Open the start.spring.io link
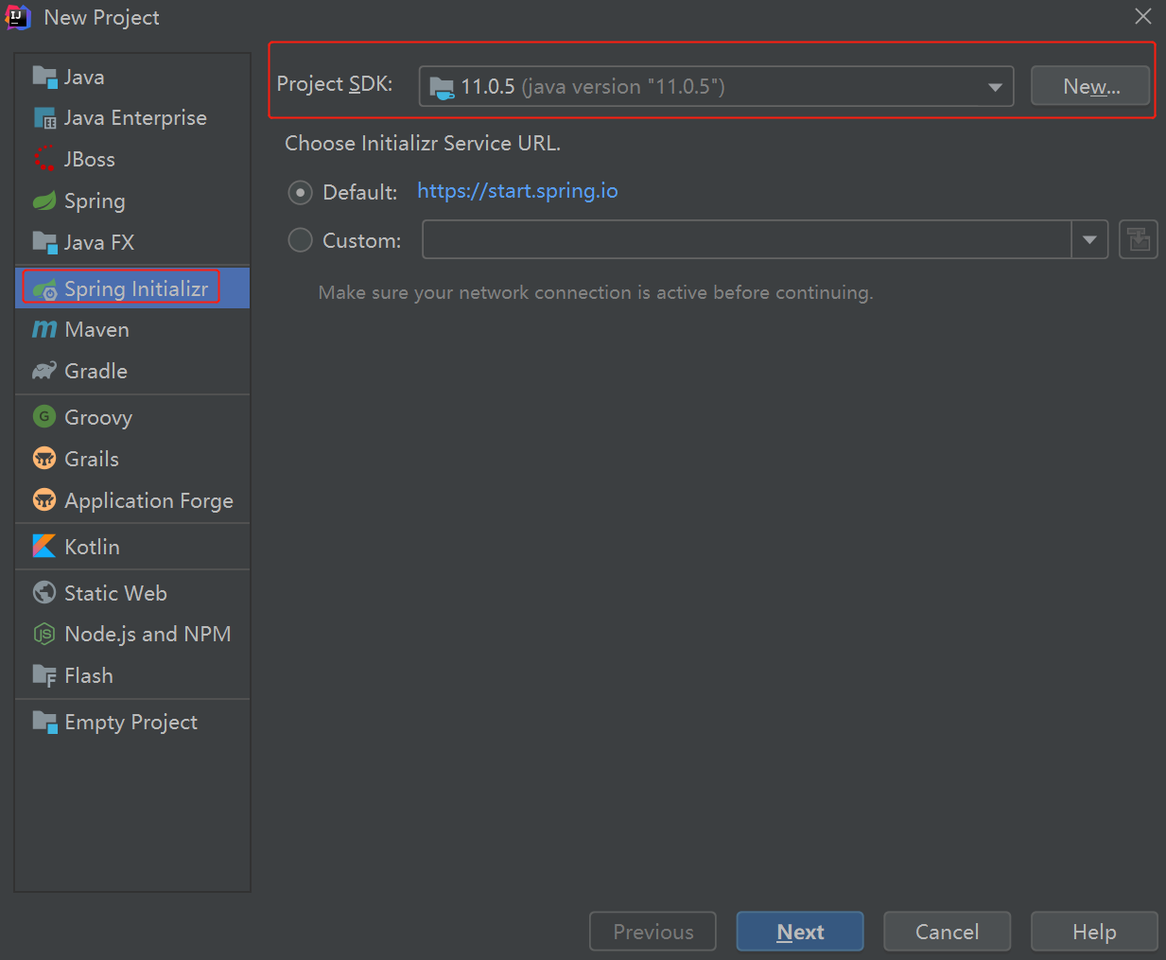This screenshot has height=960, width=1166. click(517, 191)
